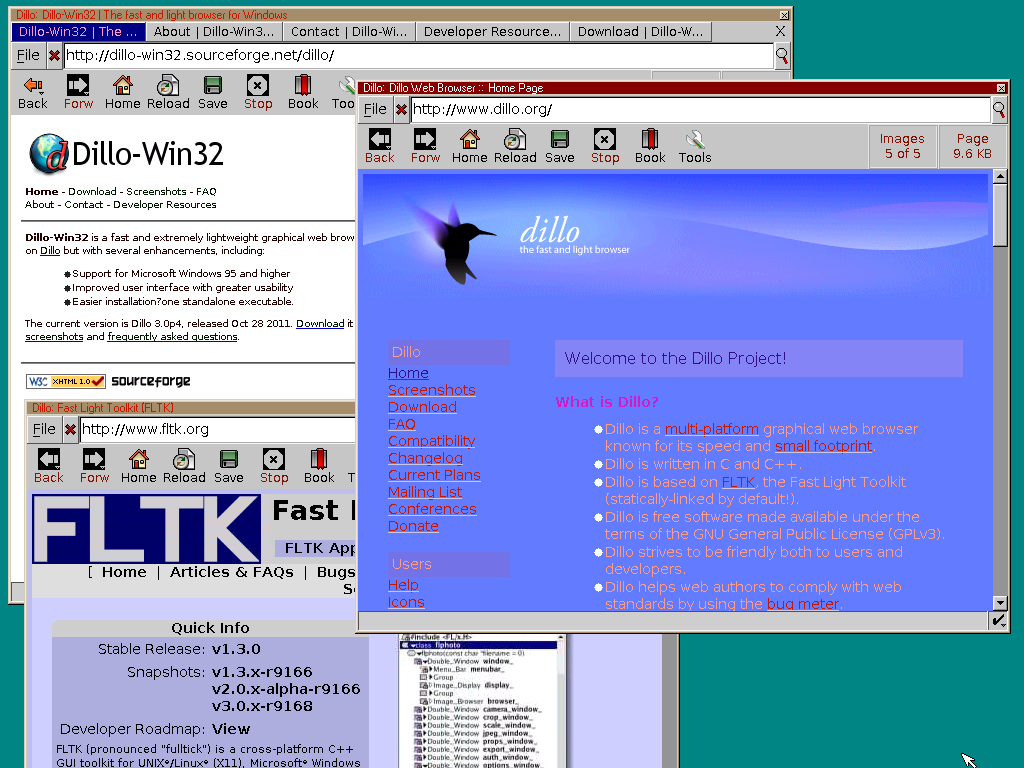Screen dimensions: 1024x768
Task: Click the Reload icon in the dillo.org window
Action: (515, 146)
